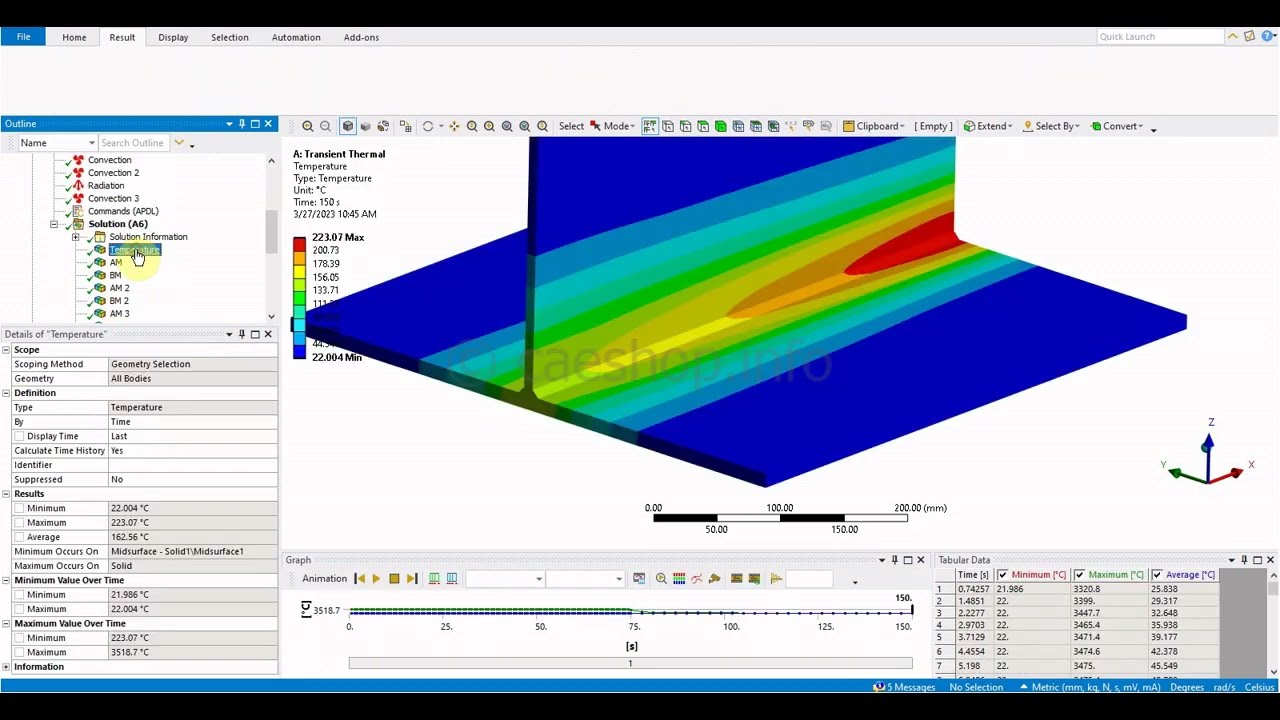Select the BM 2 result item
This screenshot has height=720, width=1280.
[118, 301]
